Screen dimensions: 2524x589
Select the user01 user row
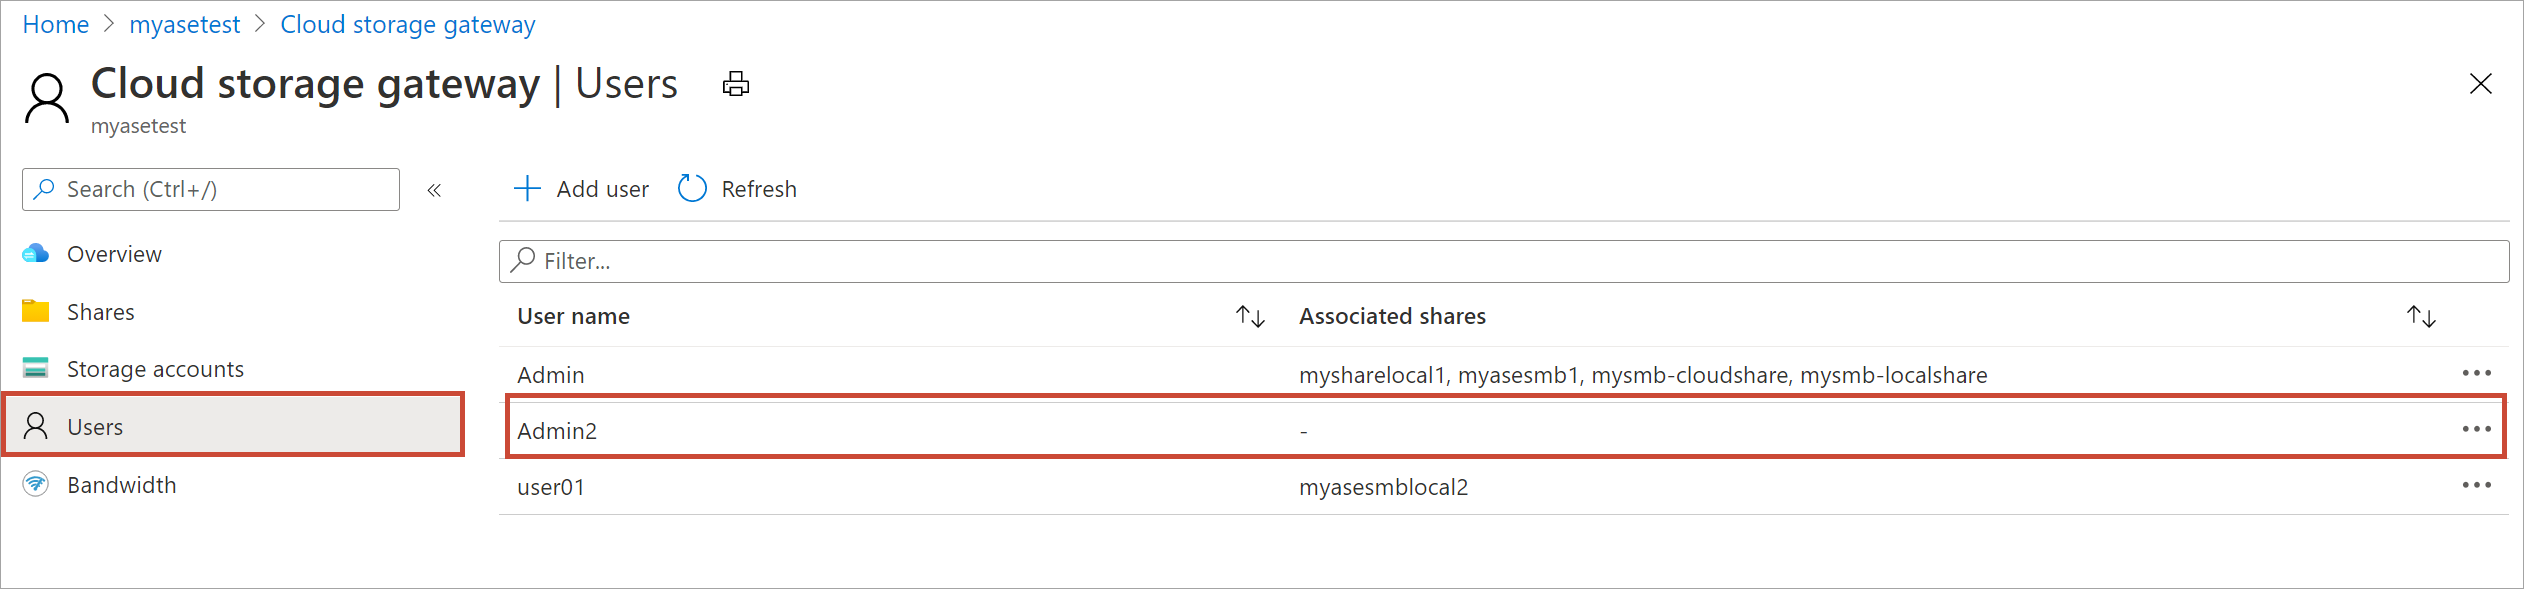[1504, 487]
